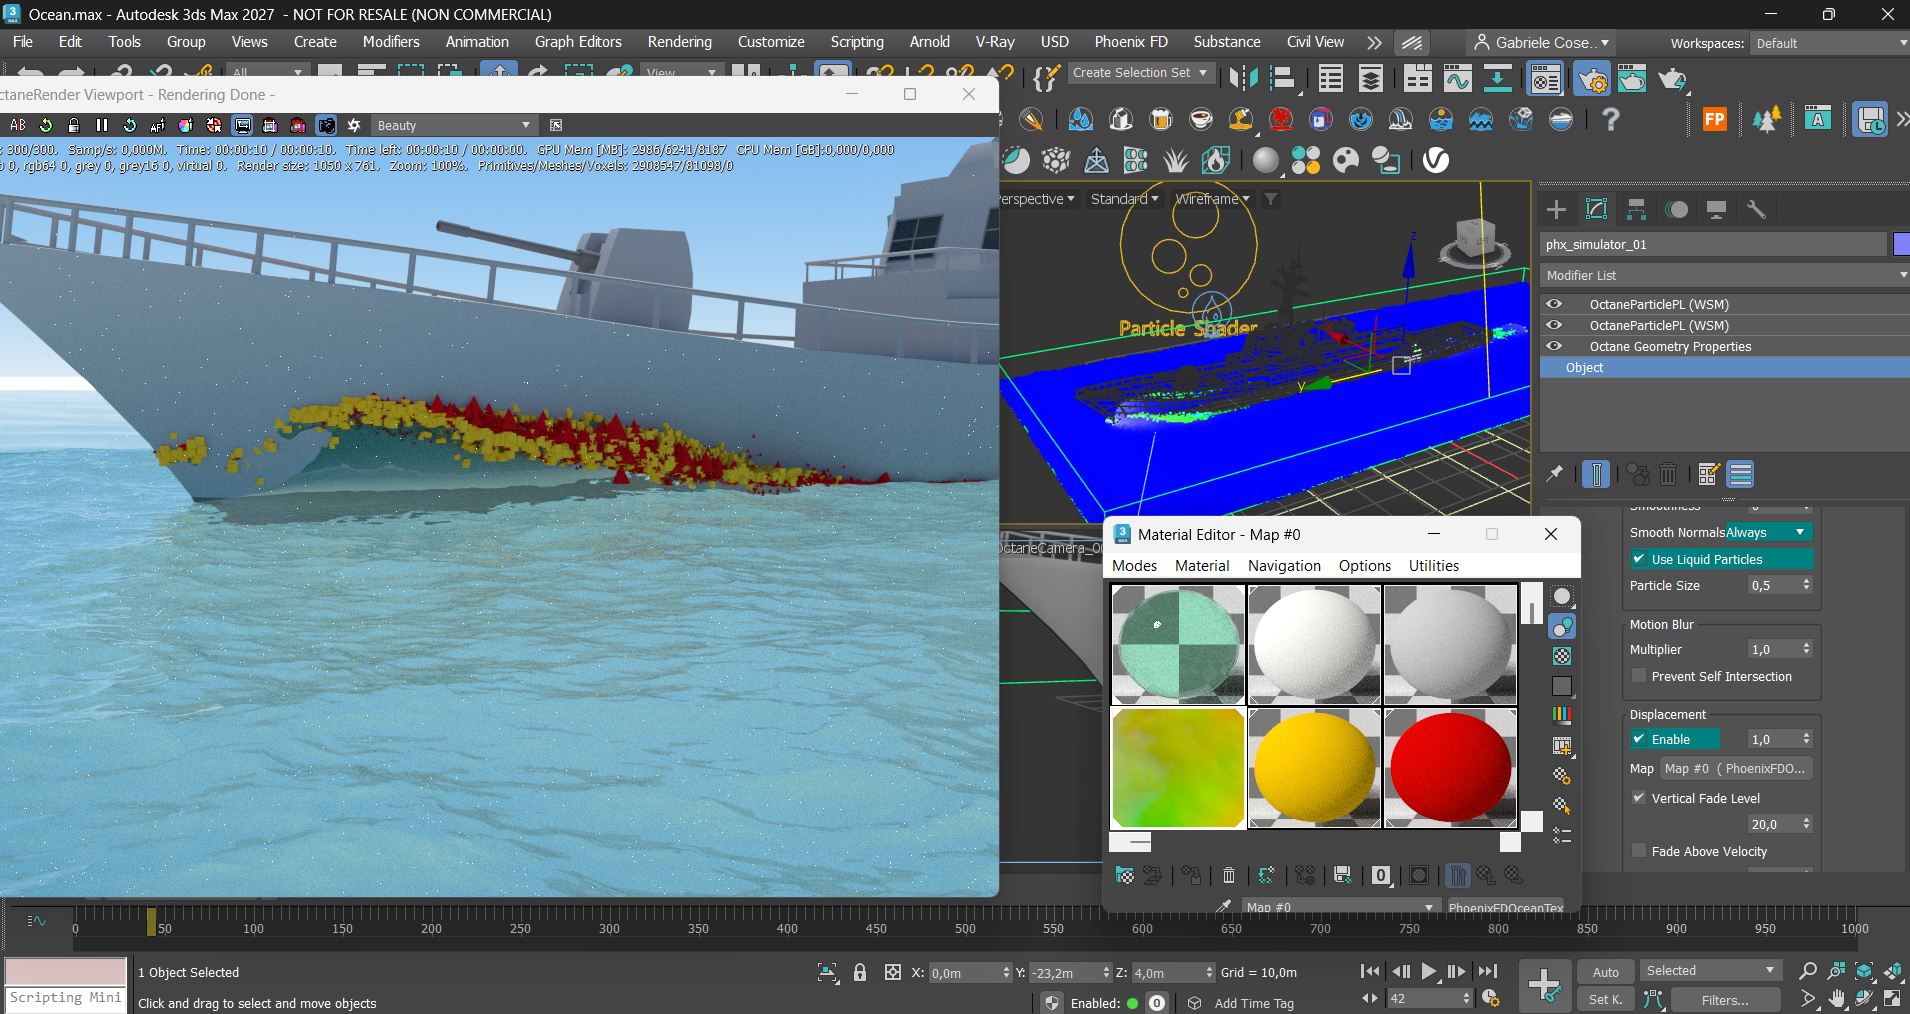Toggle the selection lock icon in status bar
The width and height of the screenshot is (1910, 1014).
860,972
